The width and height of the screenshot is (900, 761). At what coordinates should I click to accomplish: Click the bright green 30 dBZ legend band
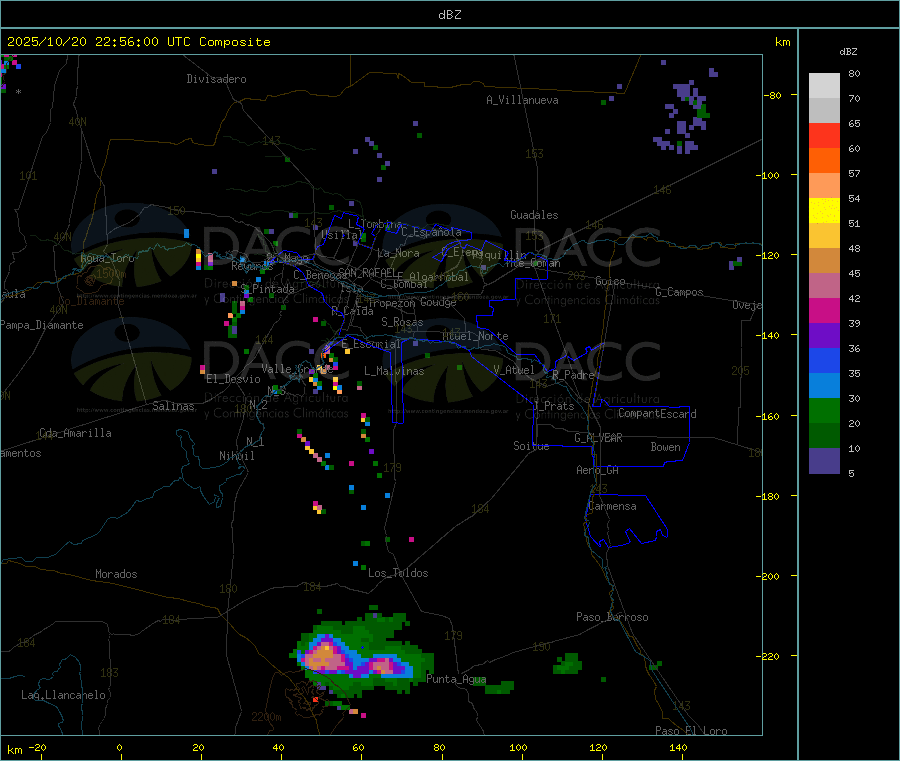coord(824,410)
